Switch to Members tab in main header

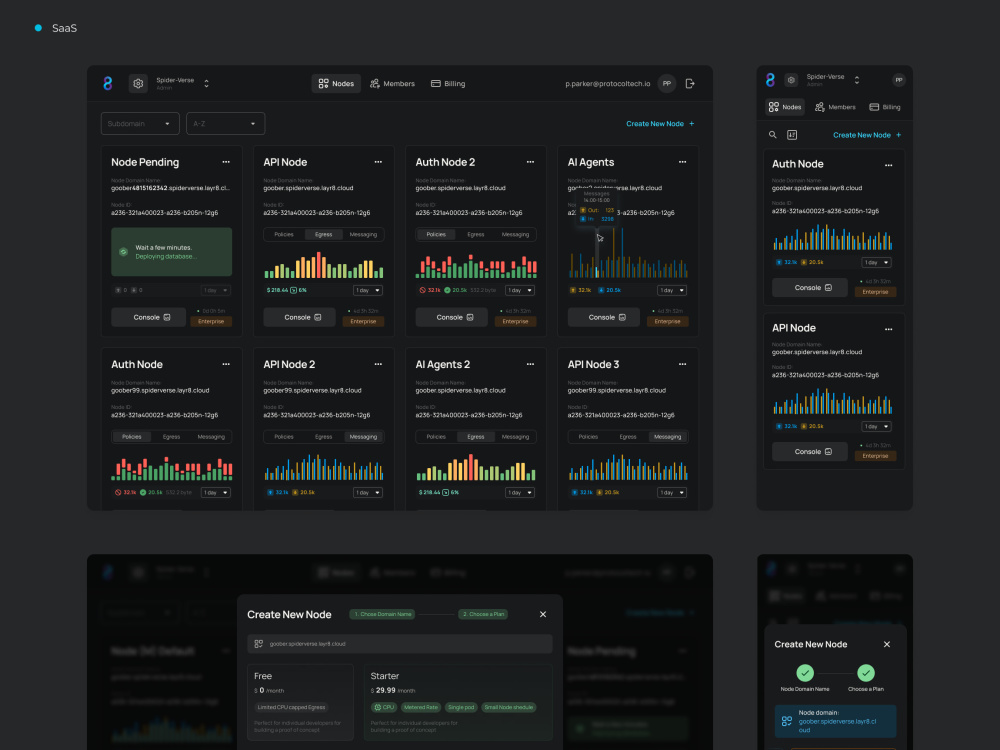pyautogui.click(x=392, y=84)
